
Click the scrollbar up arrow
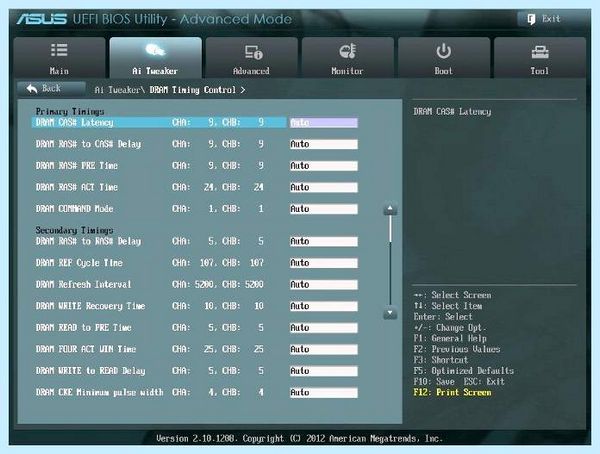tap(390, 209)
